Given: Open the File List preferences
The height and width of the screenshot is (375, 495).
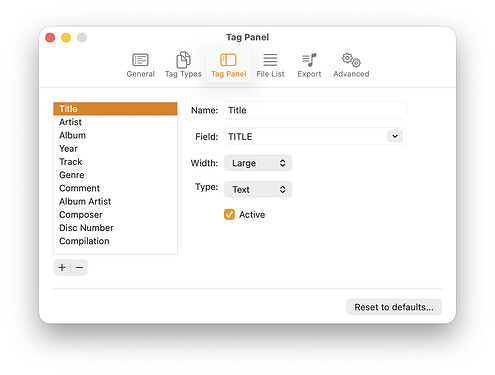Looking at the screenshot, I should click(x=270, y=65).
